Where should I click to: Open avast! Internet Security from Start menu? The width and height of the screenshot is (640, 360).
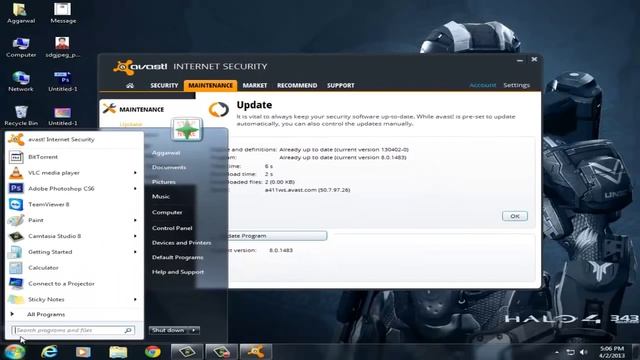(x=74, y=140)
